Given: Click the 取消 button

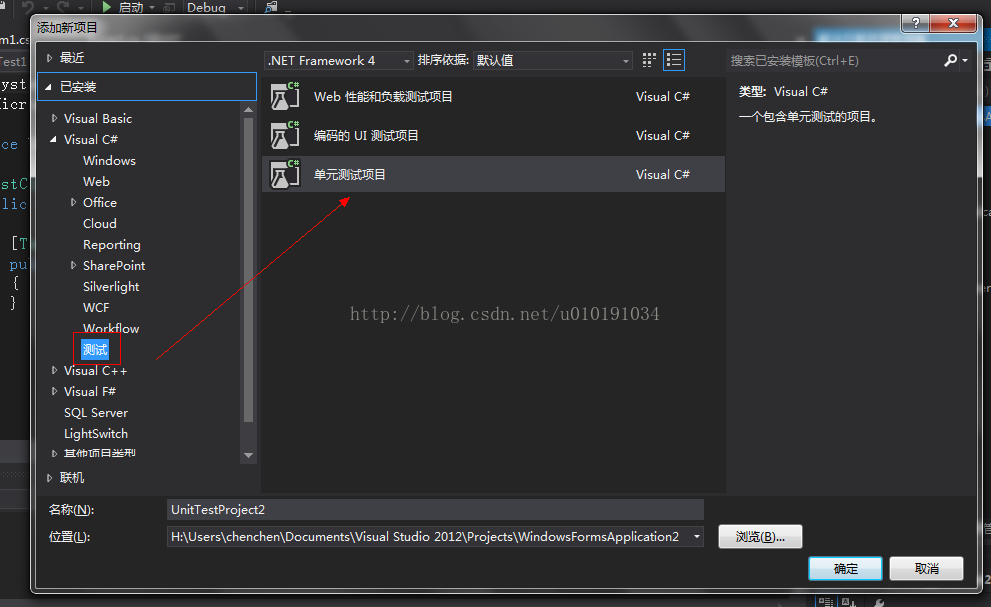Looking at the screenshot, I should click(x=927, y=568).
